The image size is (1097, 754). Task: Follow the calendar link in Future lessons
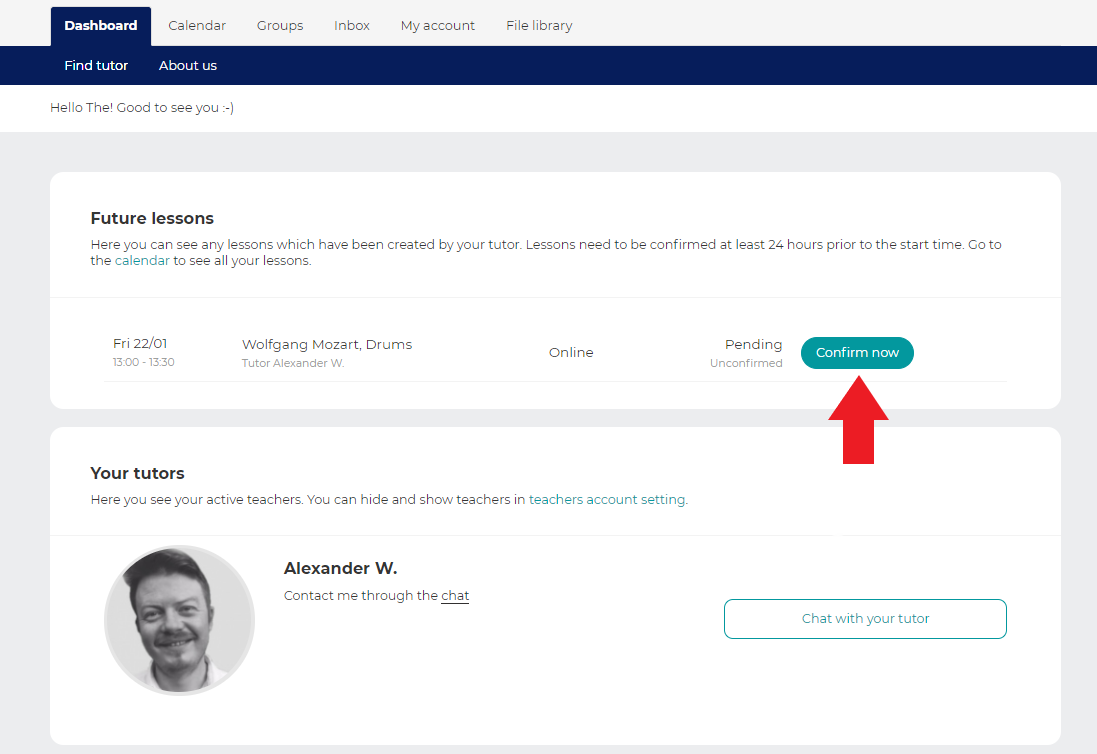point(142,260)
